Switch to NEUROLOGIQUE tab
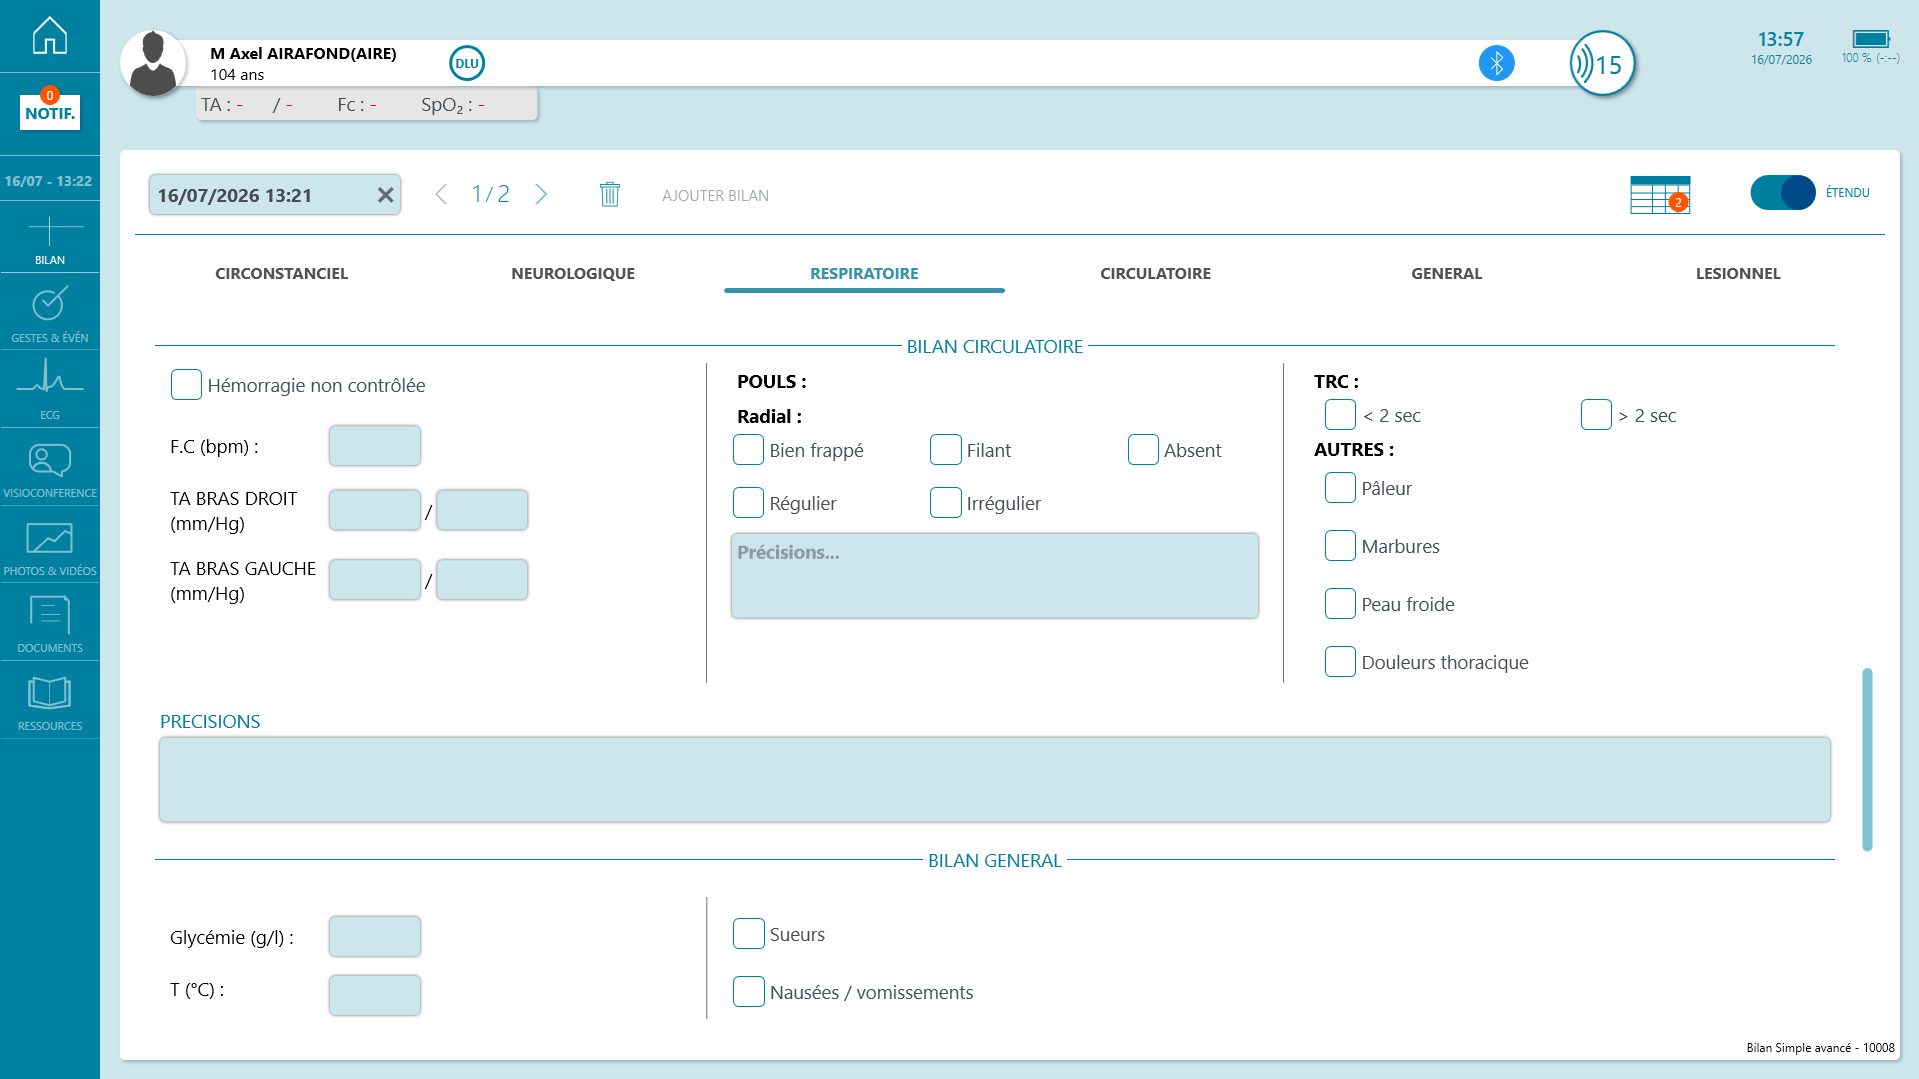 click(x=573, y=273)
